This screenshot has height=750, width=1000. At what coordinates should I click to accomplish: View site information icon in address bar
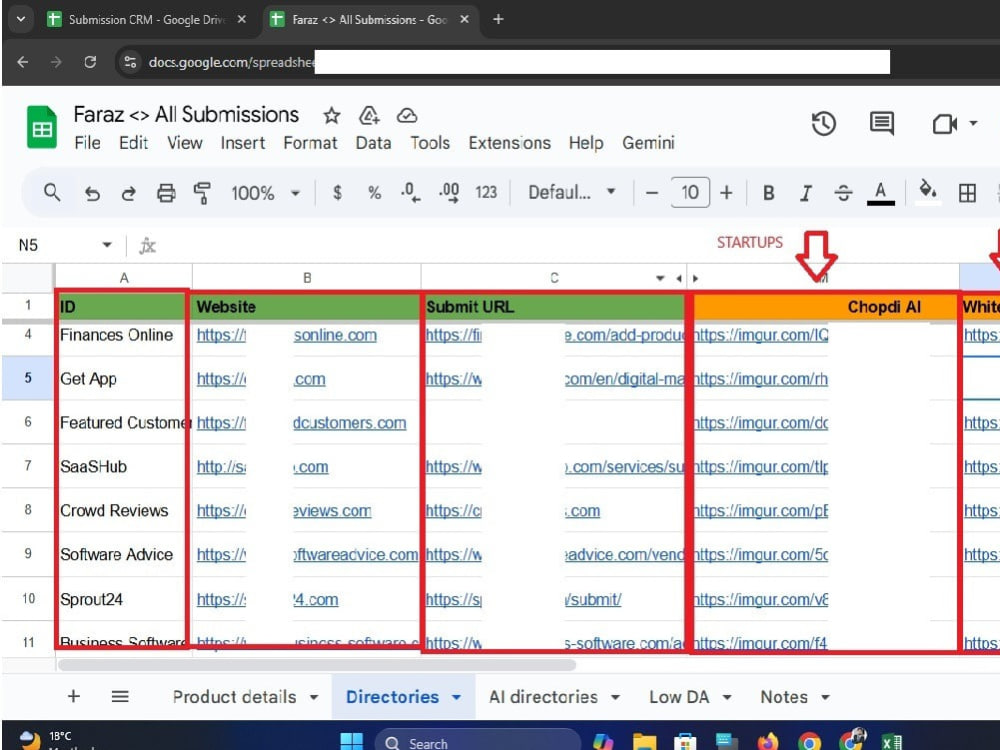[x=130, y=62]
